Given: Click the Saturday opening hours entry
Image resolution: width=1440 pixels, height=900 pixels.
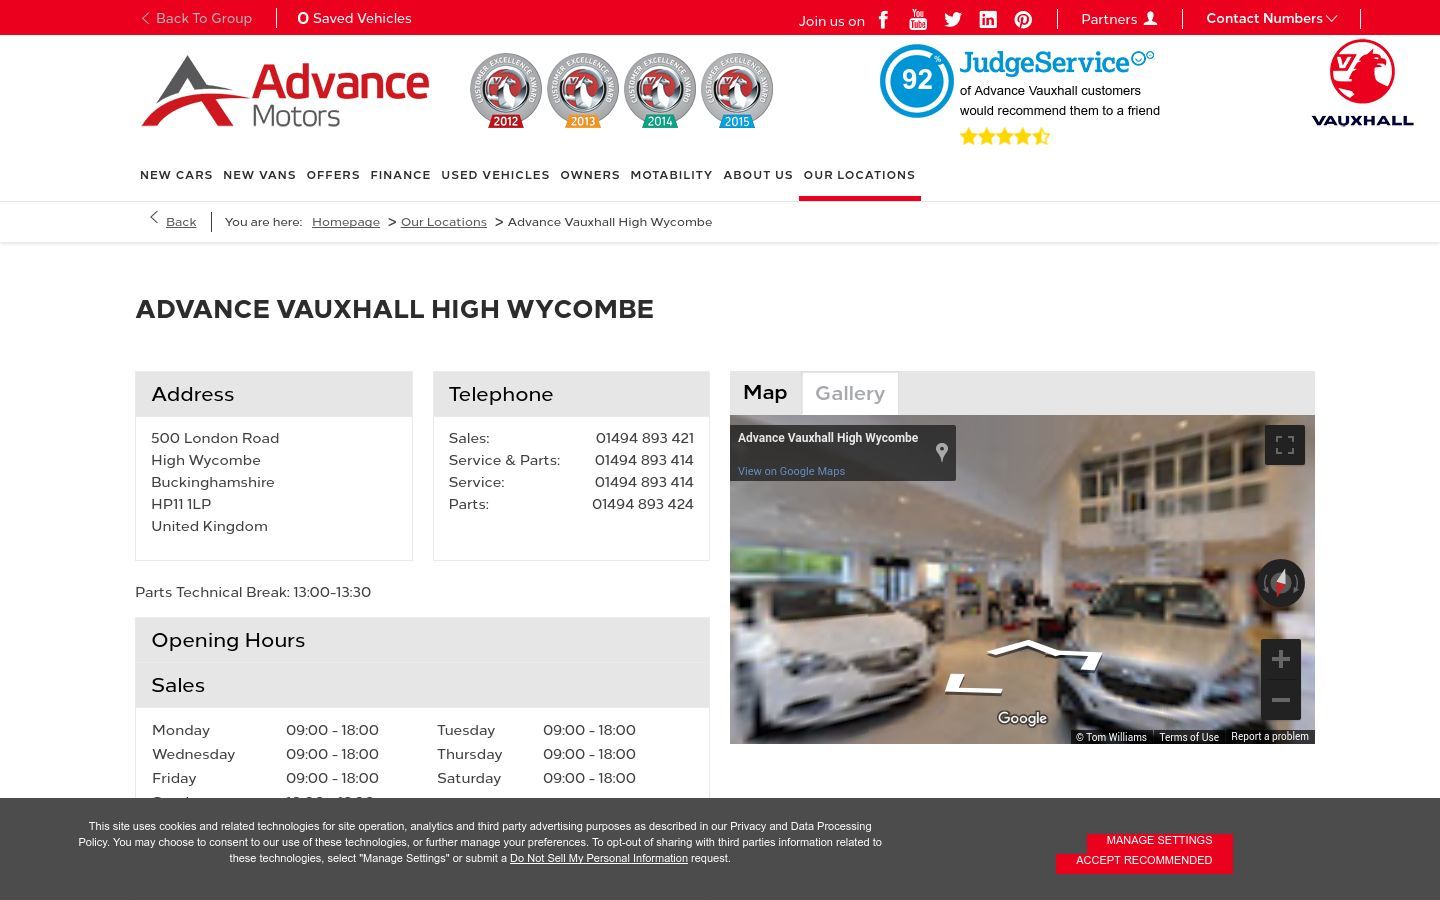Looking at the screenshot, I should 536,778.
